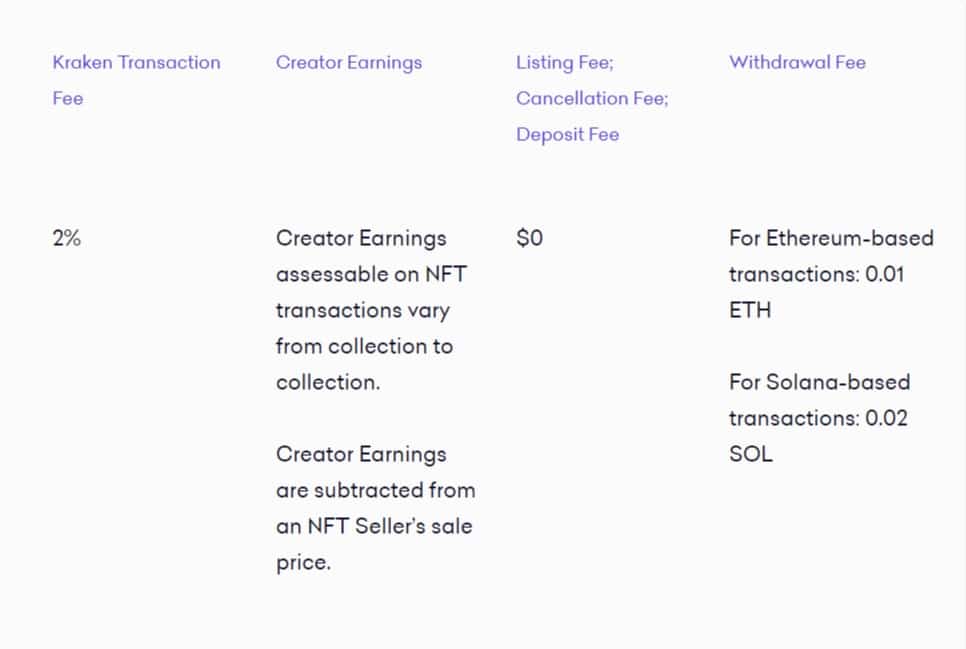Click the ETH currency label
This screenshot has width=966, height=649.
click(x=750, y=311)
